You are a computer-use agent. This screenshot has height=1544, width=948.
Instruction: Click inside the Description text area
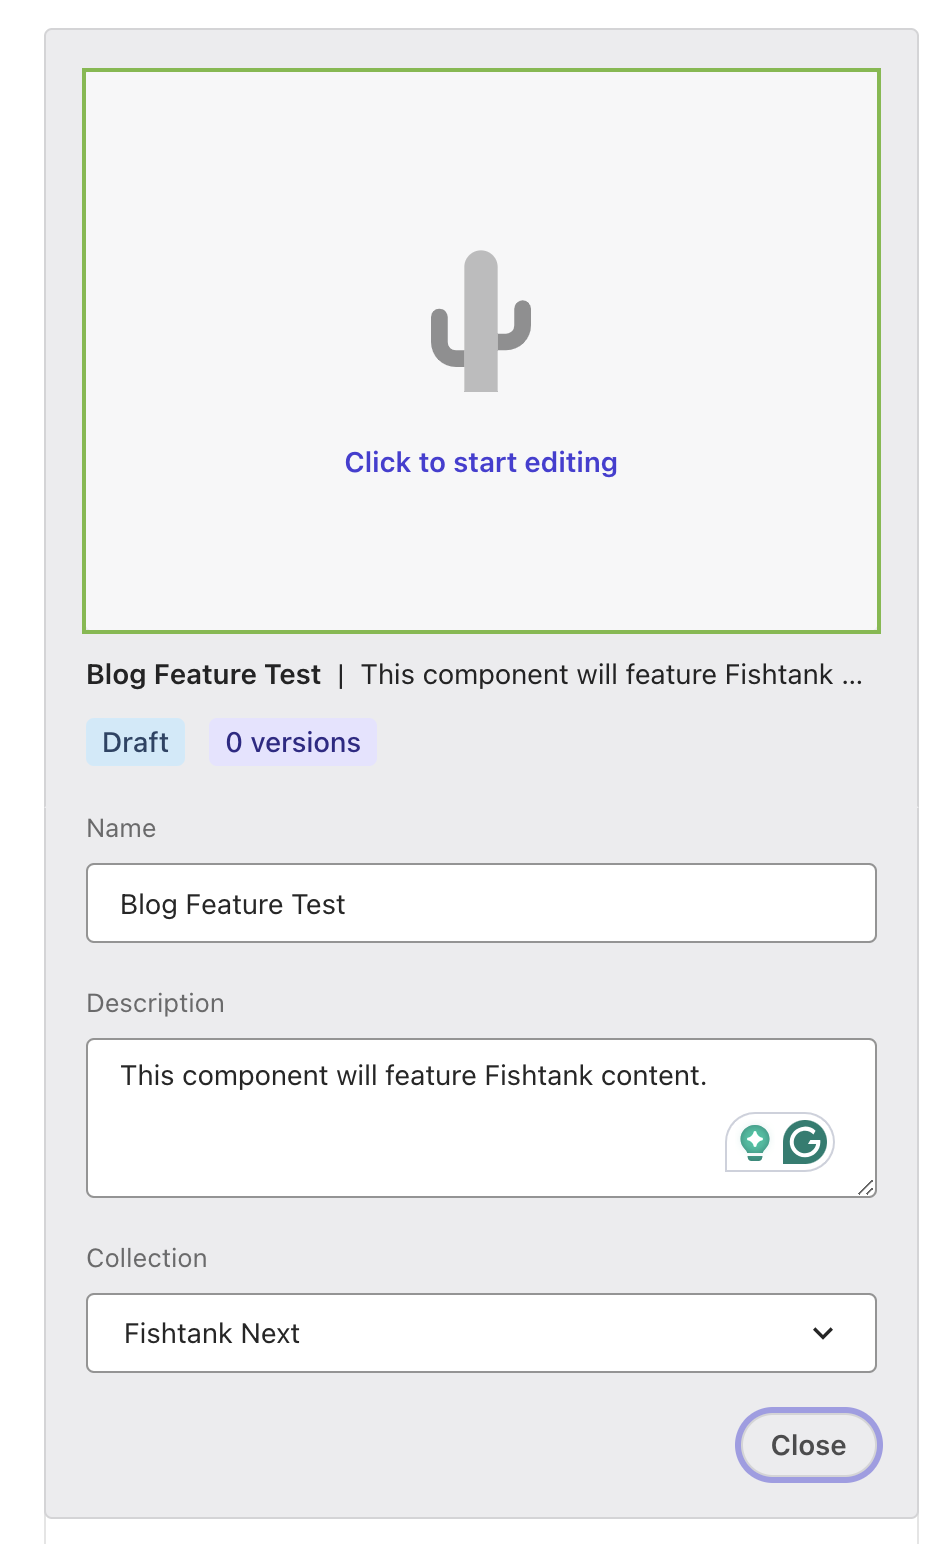400,1075
